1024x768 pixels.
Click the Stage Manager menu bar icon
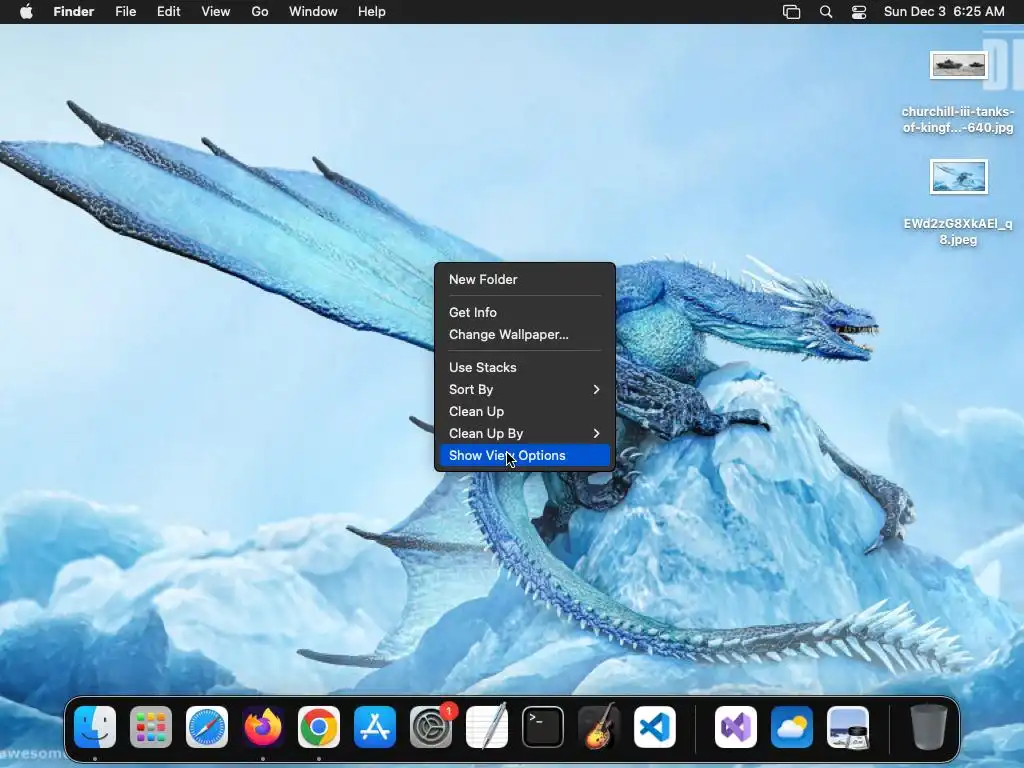pos(792,12)
